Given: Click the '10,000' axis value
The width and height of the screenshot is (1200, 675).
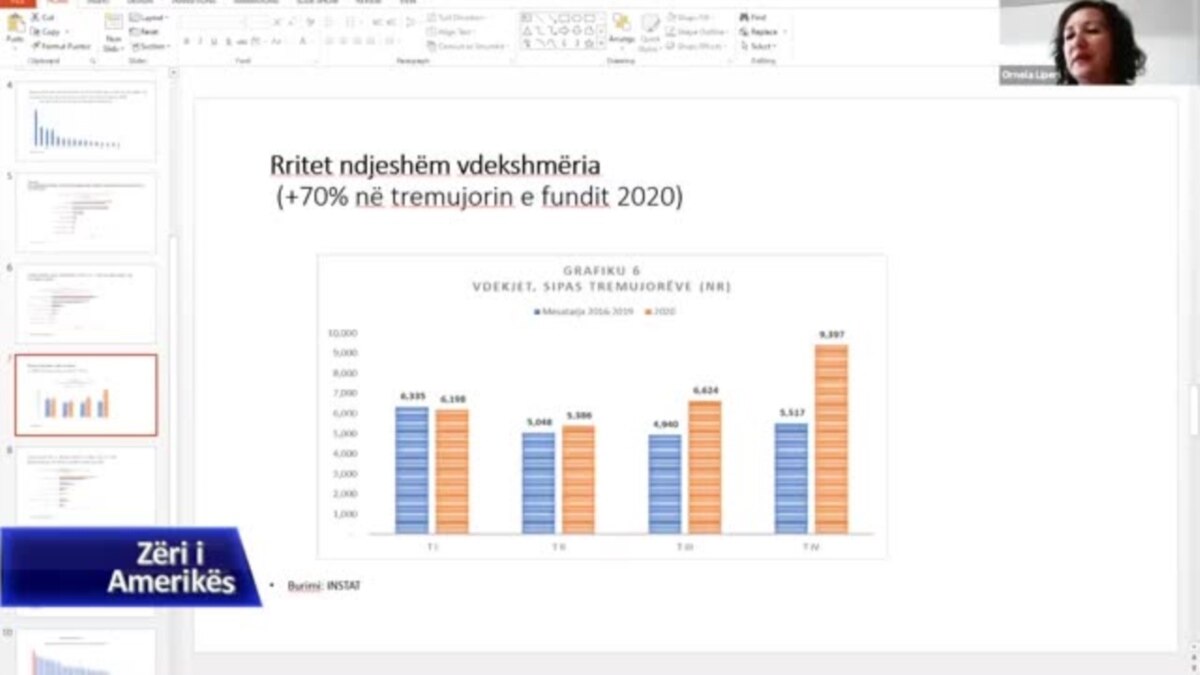Looking at the screenshot, I should (x=341, y=332).
